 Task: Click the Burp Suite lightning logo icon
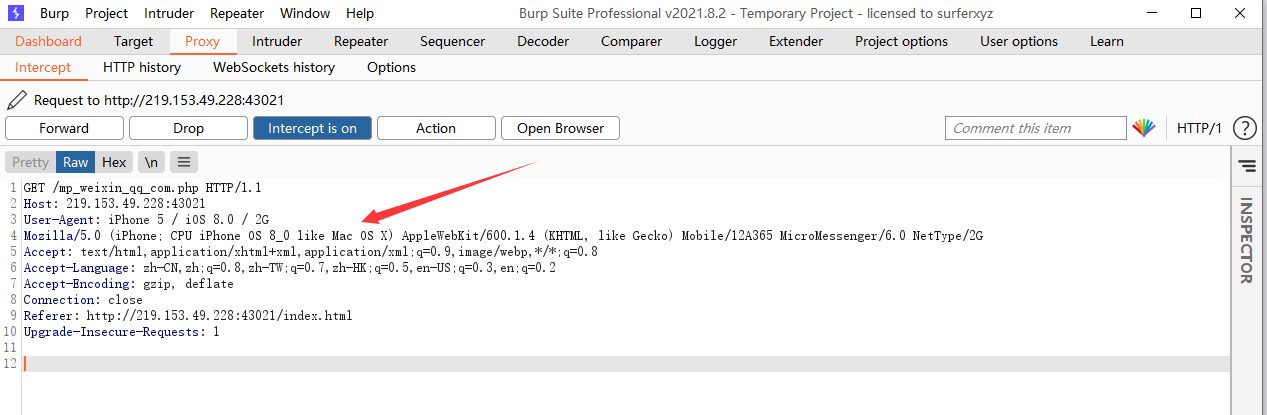coord(15,13)
